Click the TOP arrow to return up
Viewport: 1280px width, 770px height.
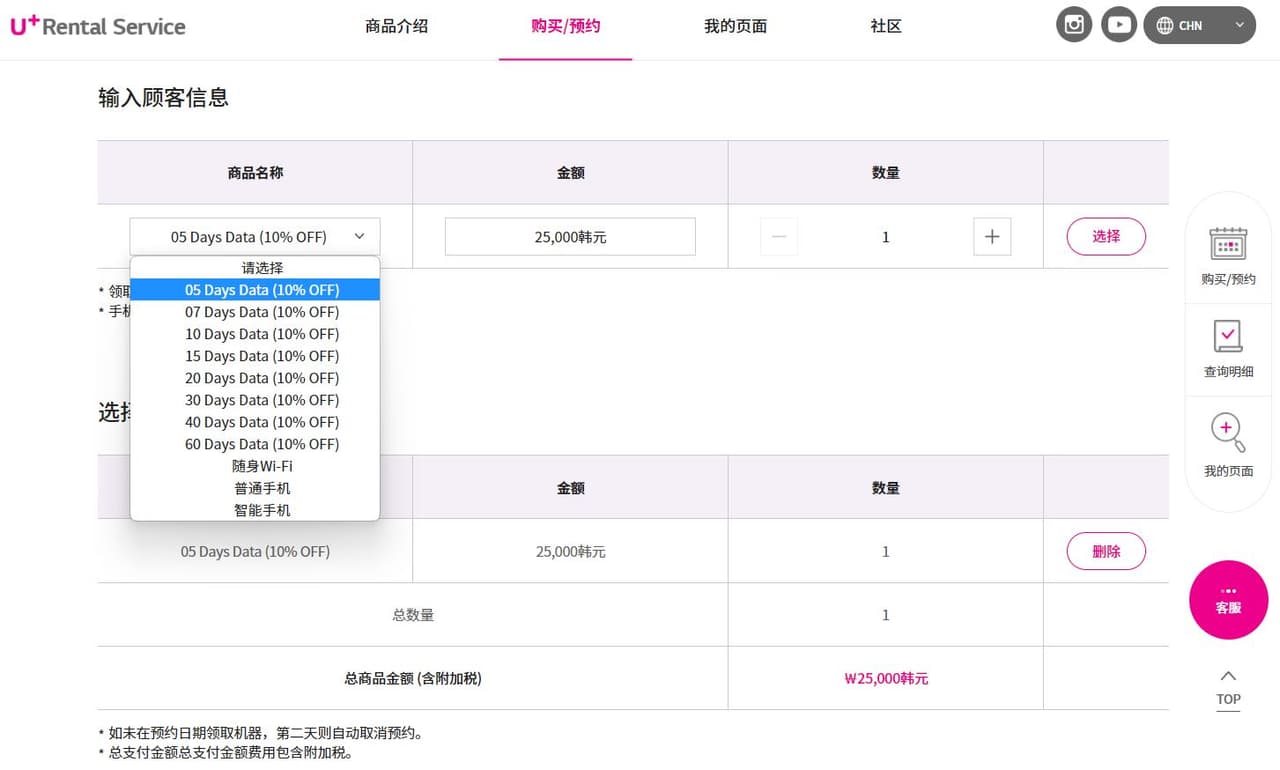pos(1228,688)
